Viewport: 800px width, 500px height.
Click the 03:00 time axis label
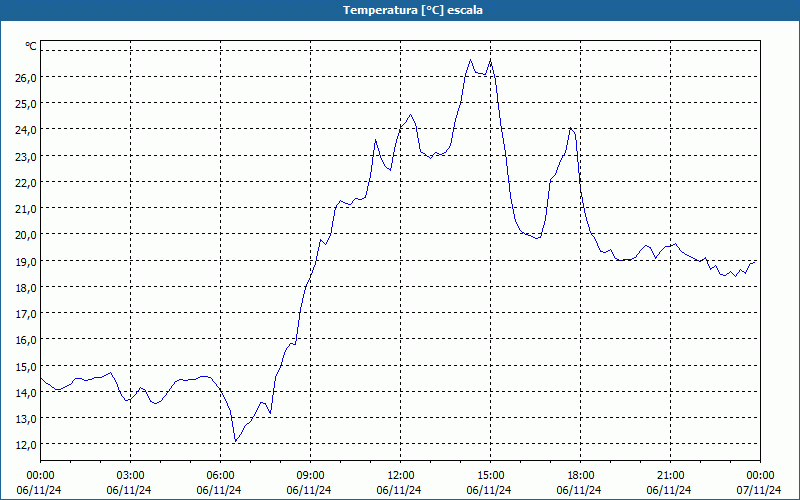tap(131, 476)
